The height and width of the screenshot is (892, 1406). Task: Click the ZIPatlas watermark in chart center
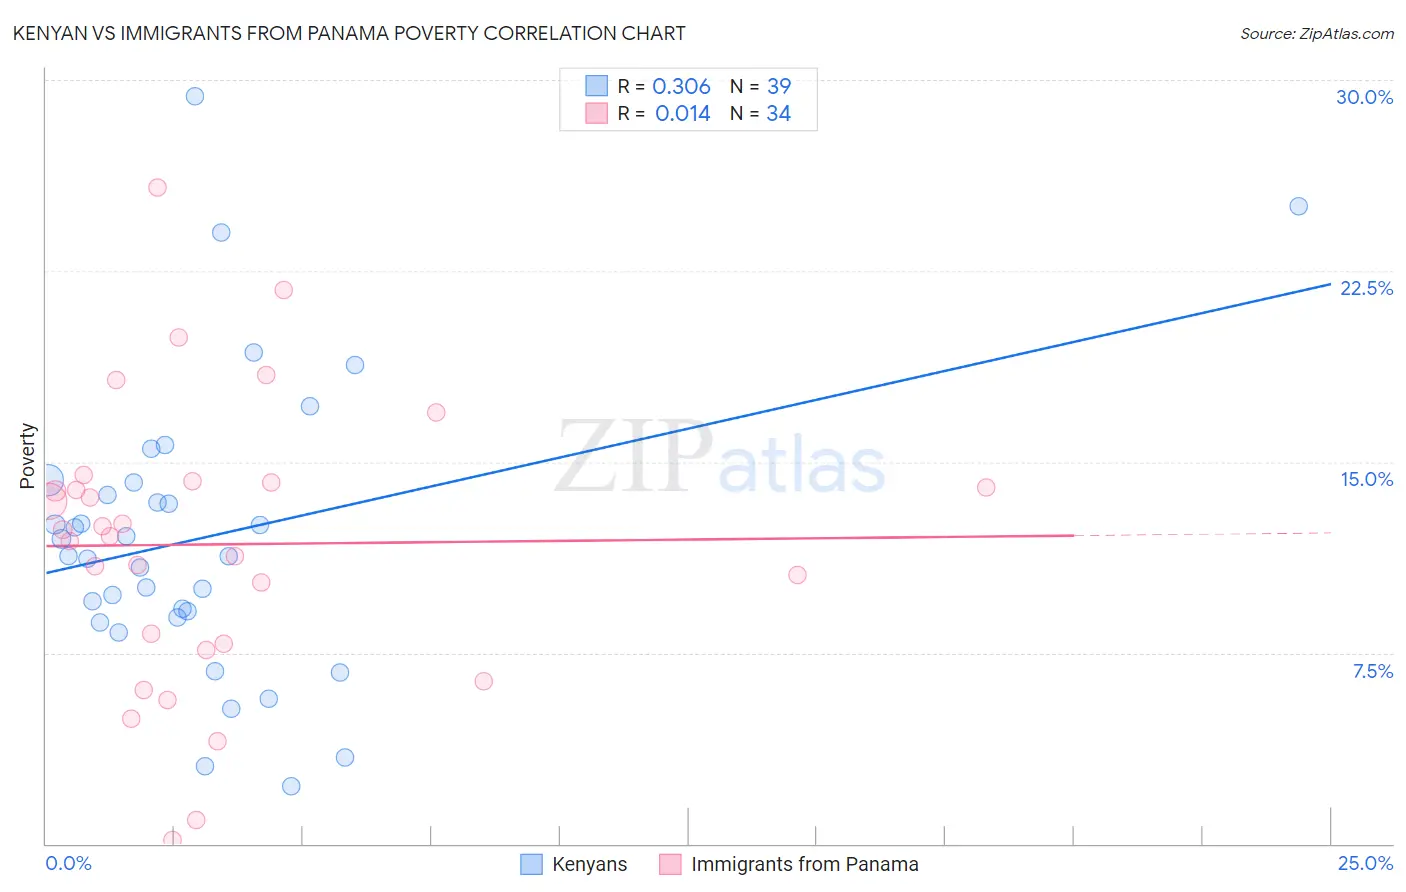pos(720,458)
